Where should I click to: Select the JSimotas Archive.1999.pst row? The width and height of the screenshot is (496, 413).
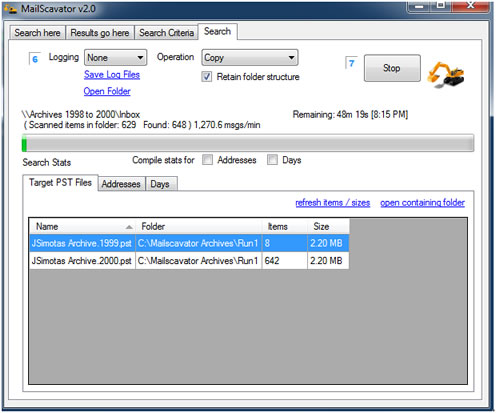[x=189, y=243]
